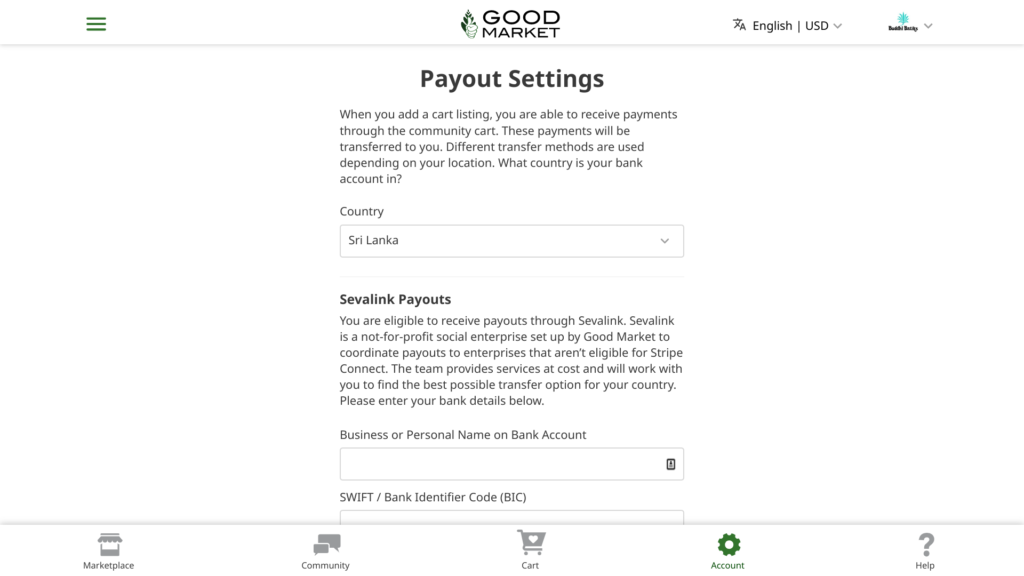Click the translate language icon

(x=739, y=25)
